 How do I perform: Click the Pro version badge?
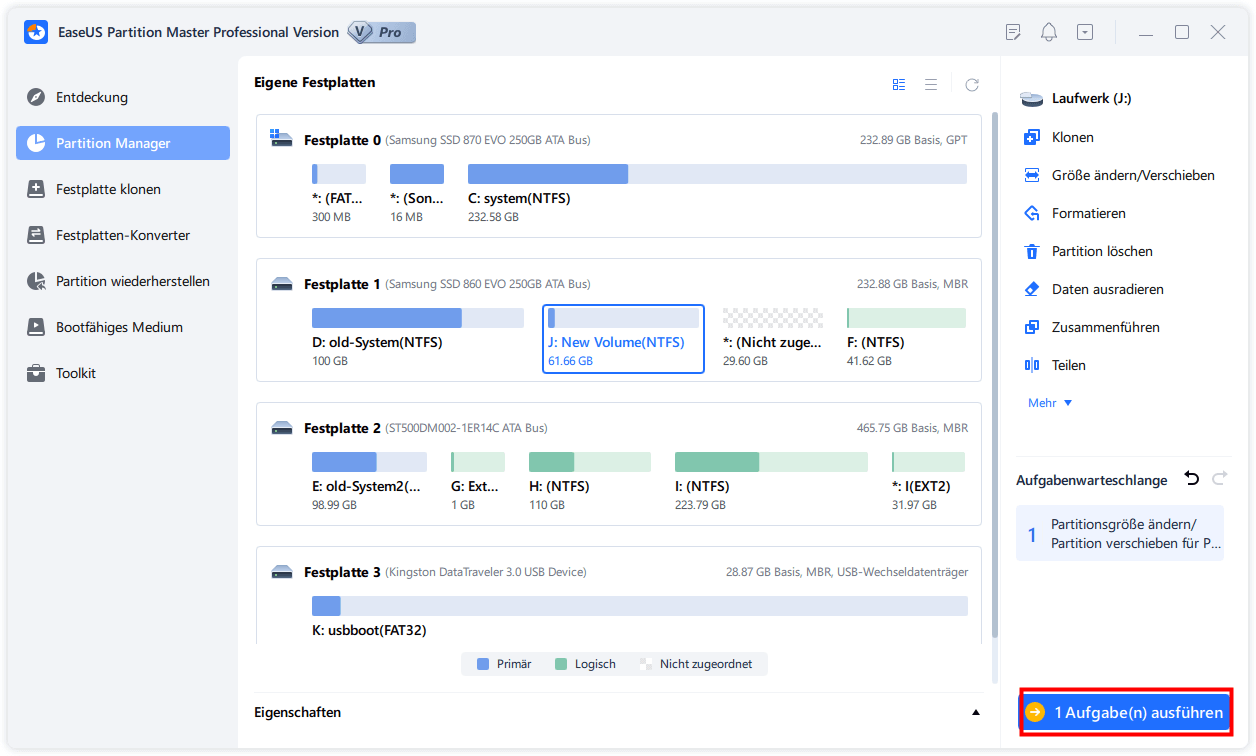[382, 32]
